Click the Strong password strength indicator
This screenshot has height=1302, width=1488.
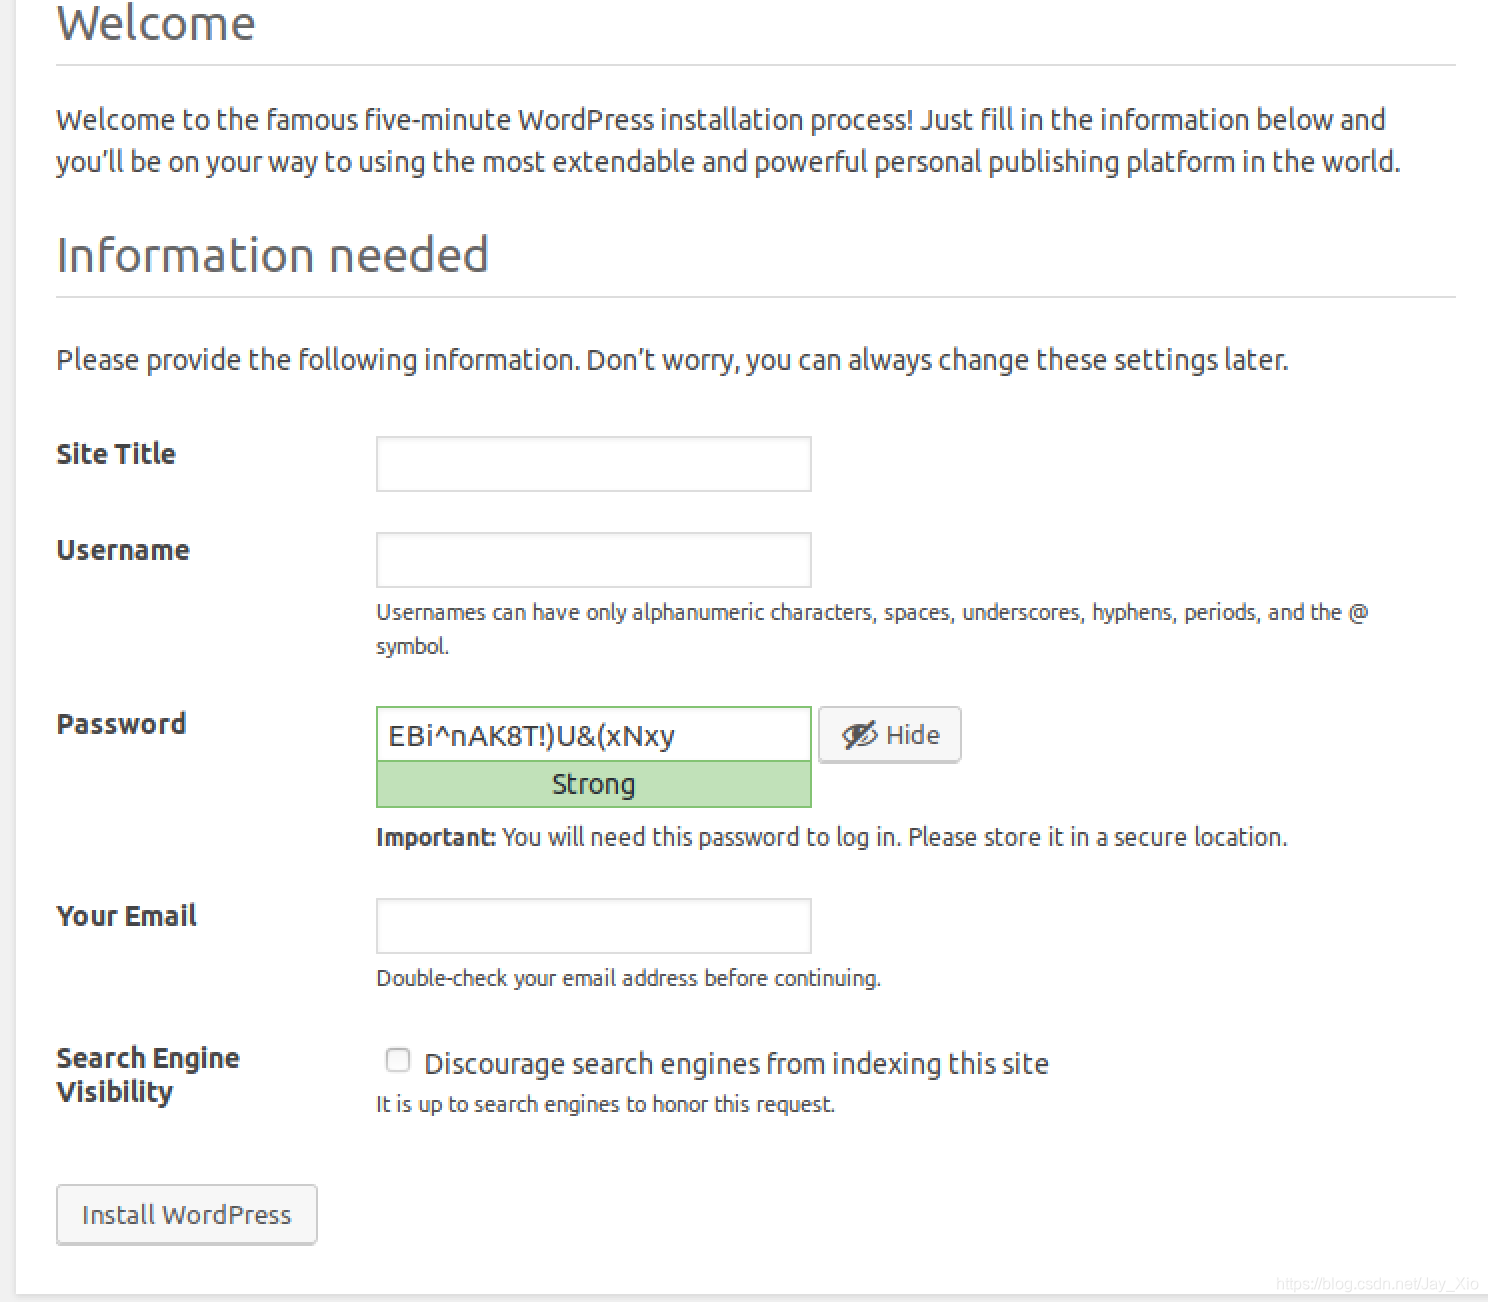[593, 785]
